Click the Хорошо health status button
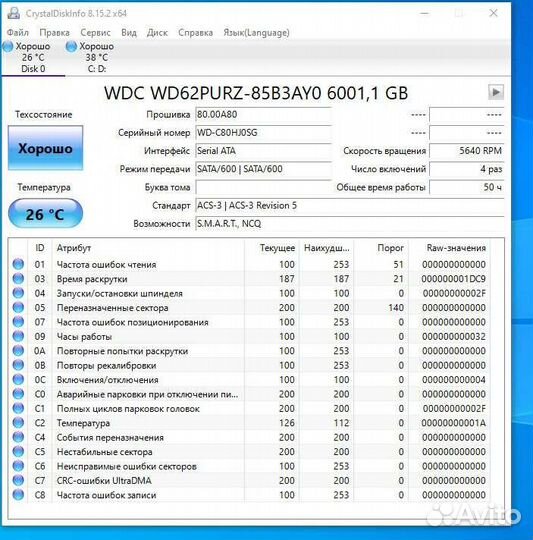 click(x=45, y=148)
